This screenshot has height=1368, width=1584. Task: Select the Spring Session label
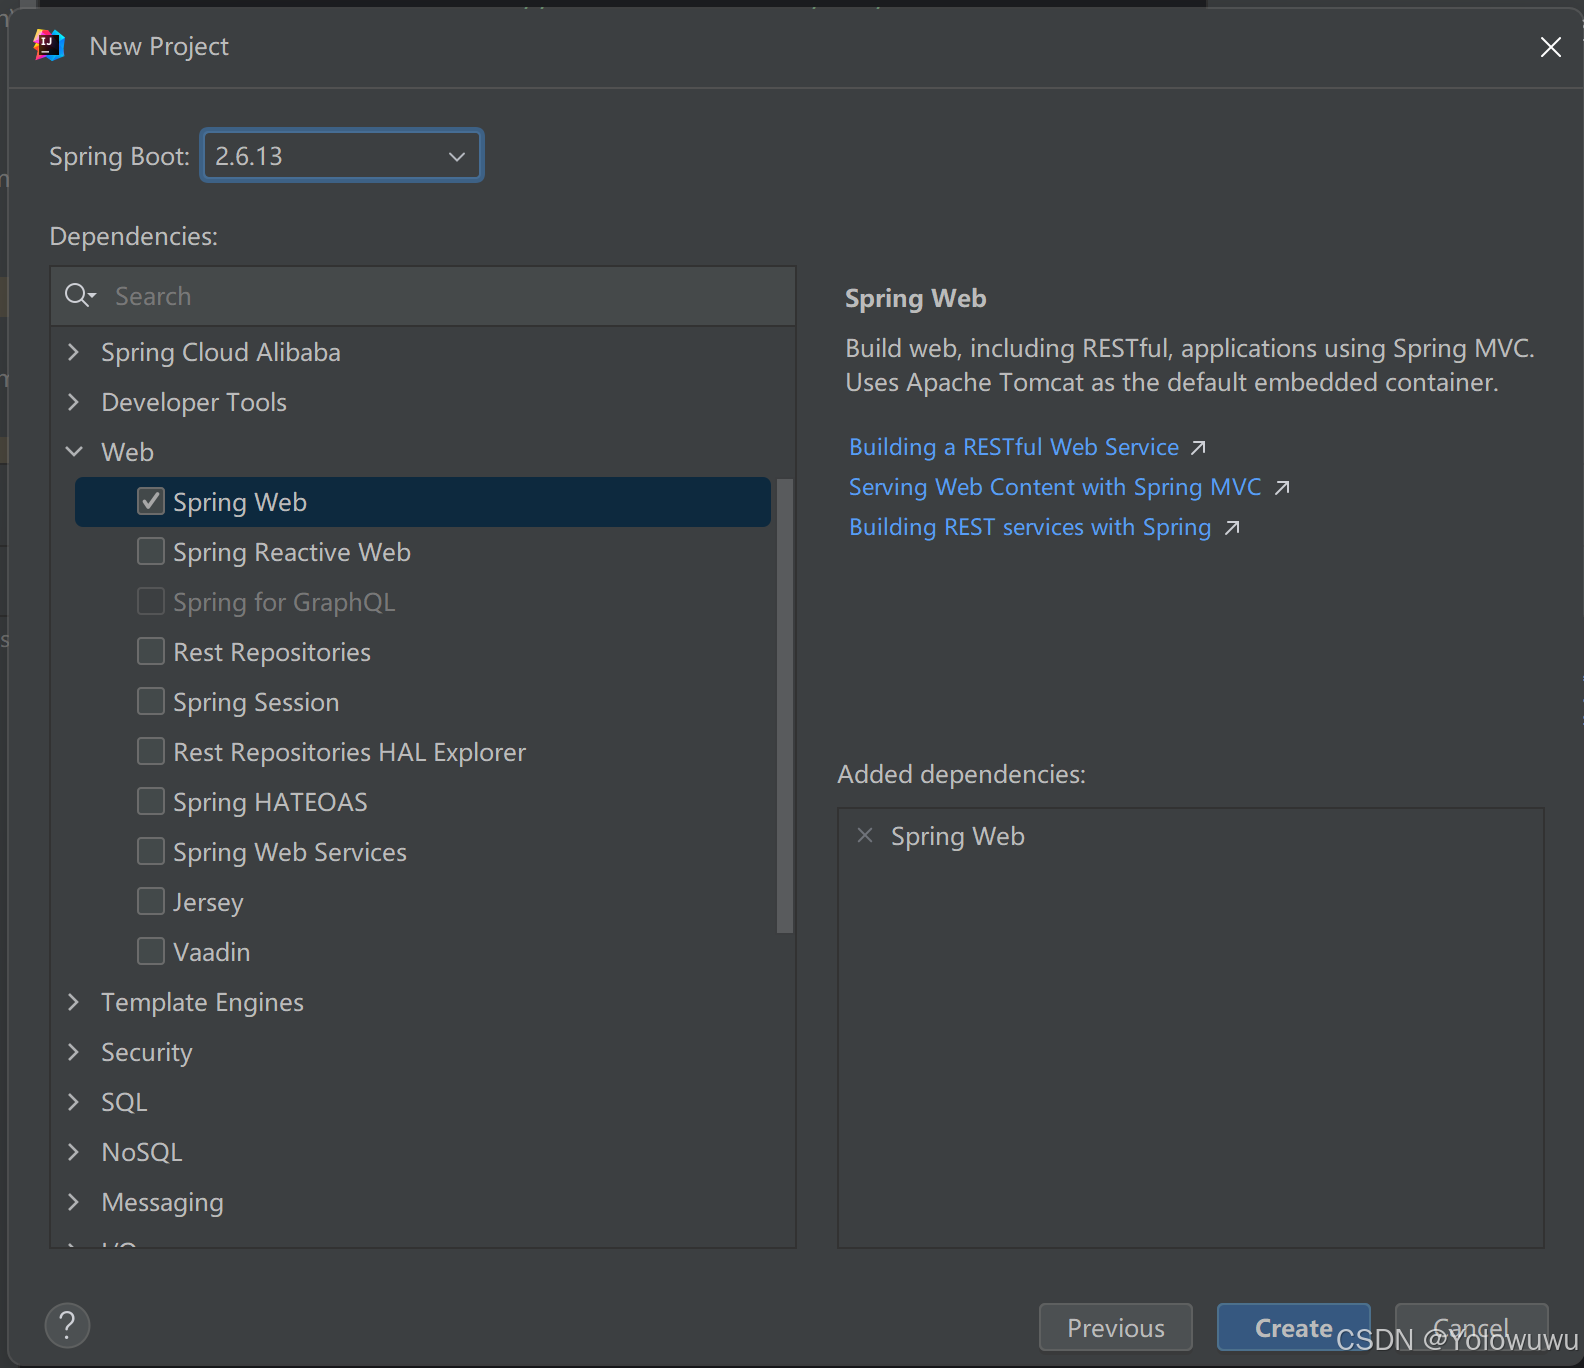tap(256, 702)
